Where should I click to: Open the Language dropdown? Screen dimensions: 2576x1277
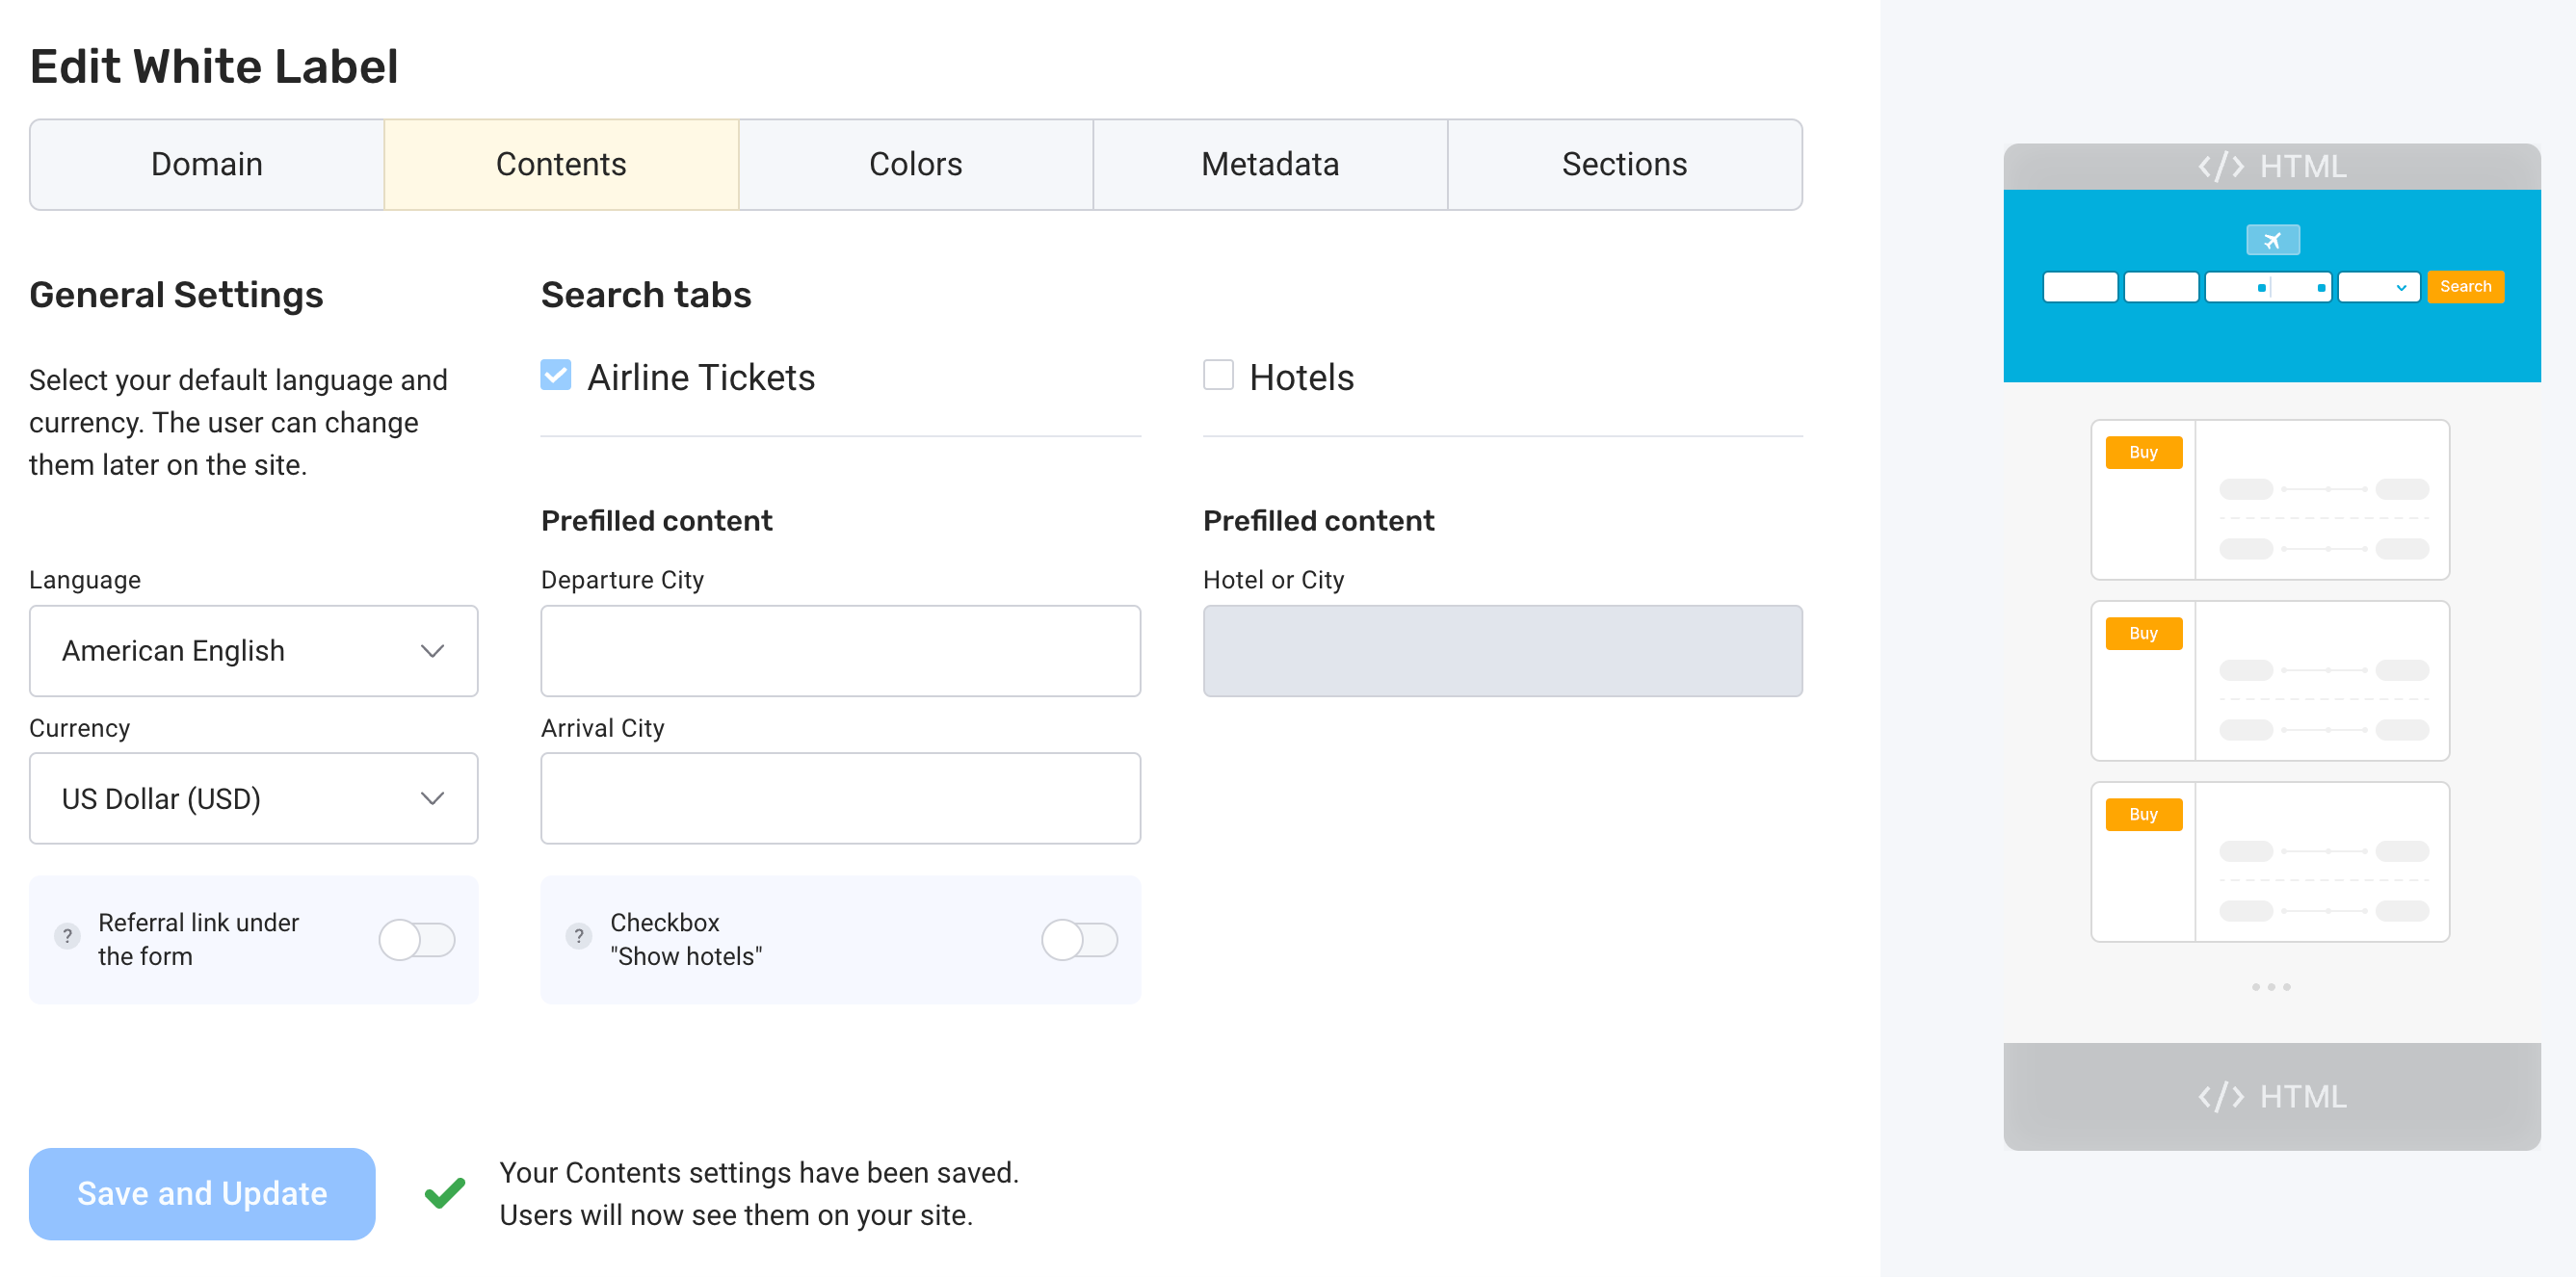[254, 651]
